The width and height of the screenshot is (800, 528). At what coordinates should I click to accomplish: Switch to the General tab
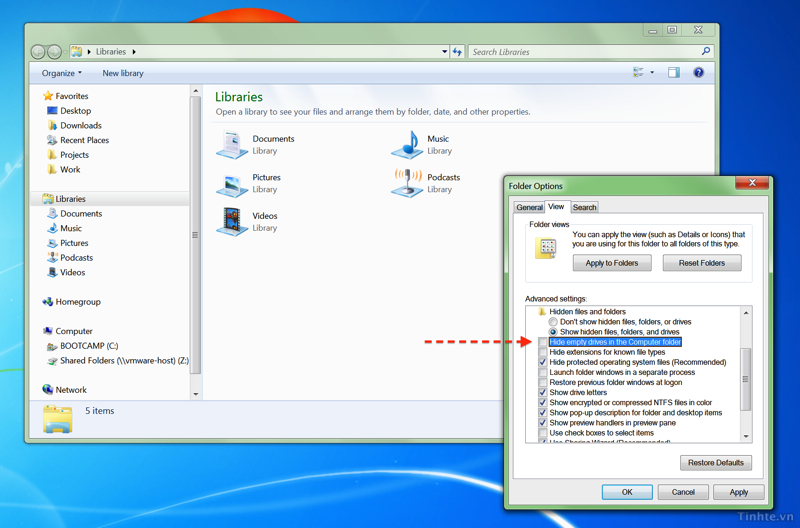point(529,208)
